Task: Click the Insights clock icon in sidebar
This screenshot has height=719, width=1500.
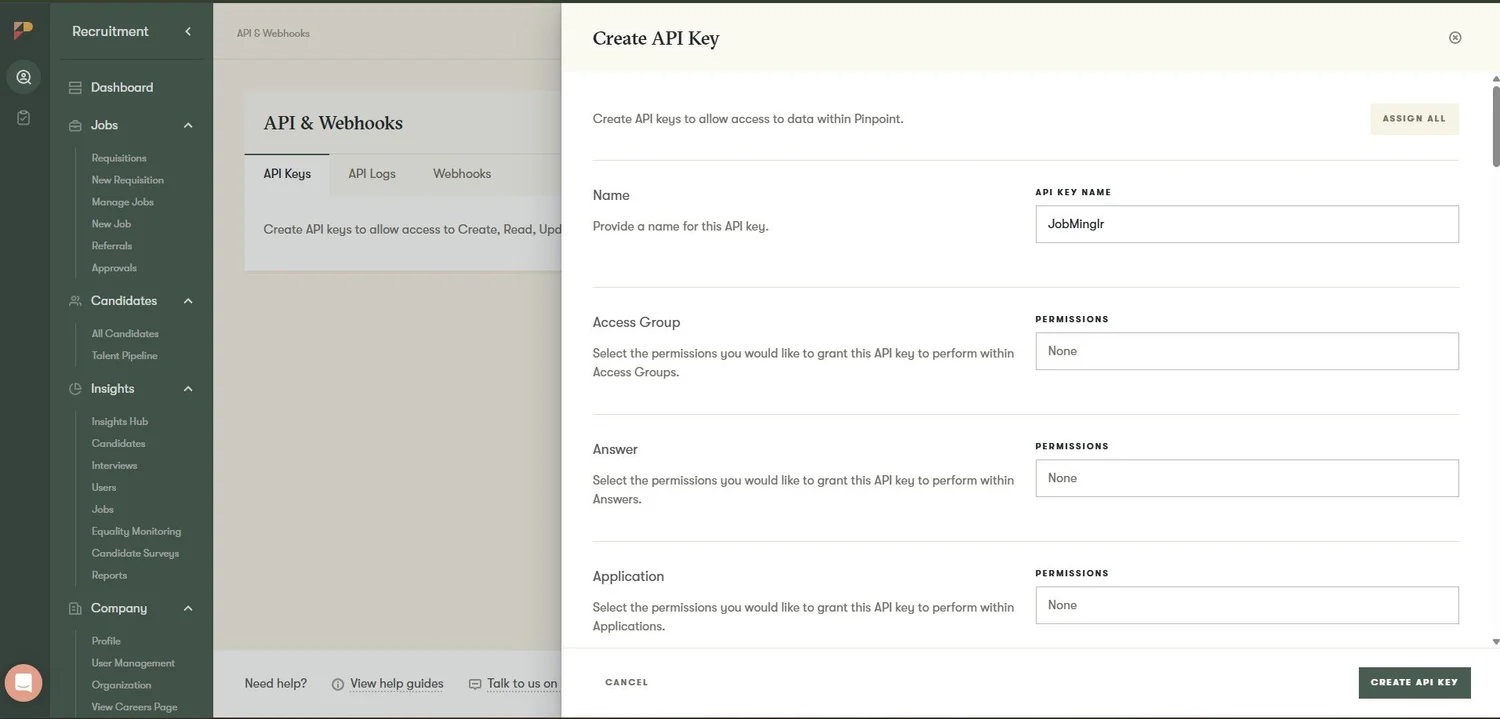Action: point(74,388)
